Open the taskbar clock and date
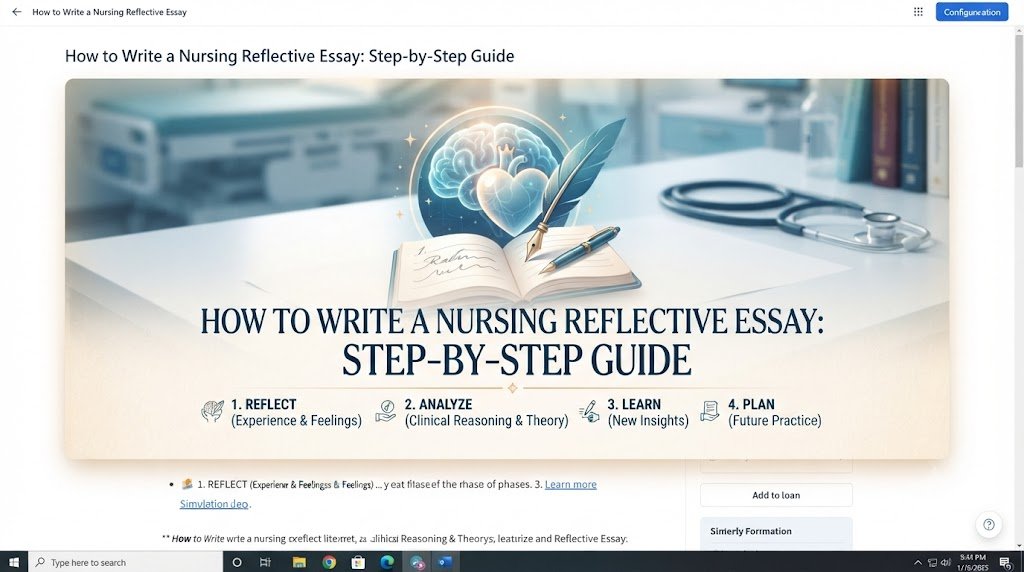Image resolution: width=1024 pixels, height=572 pixels. [972, 562]
